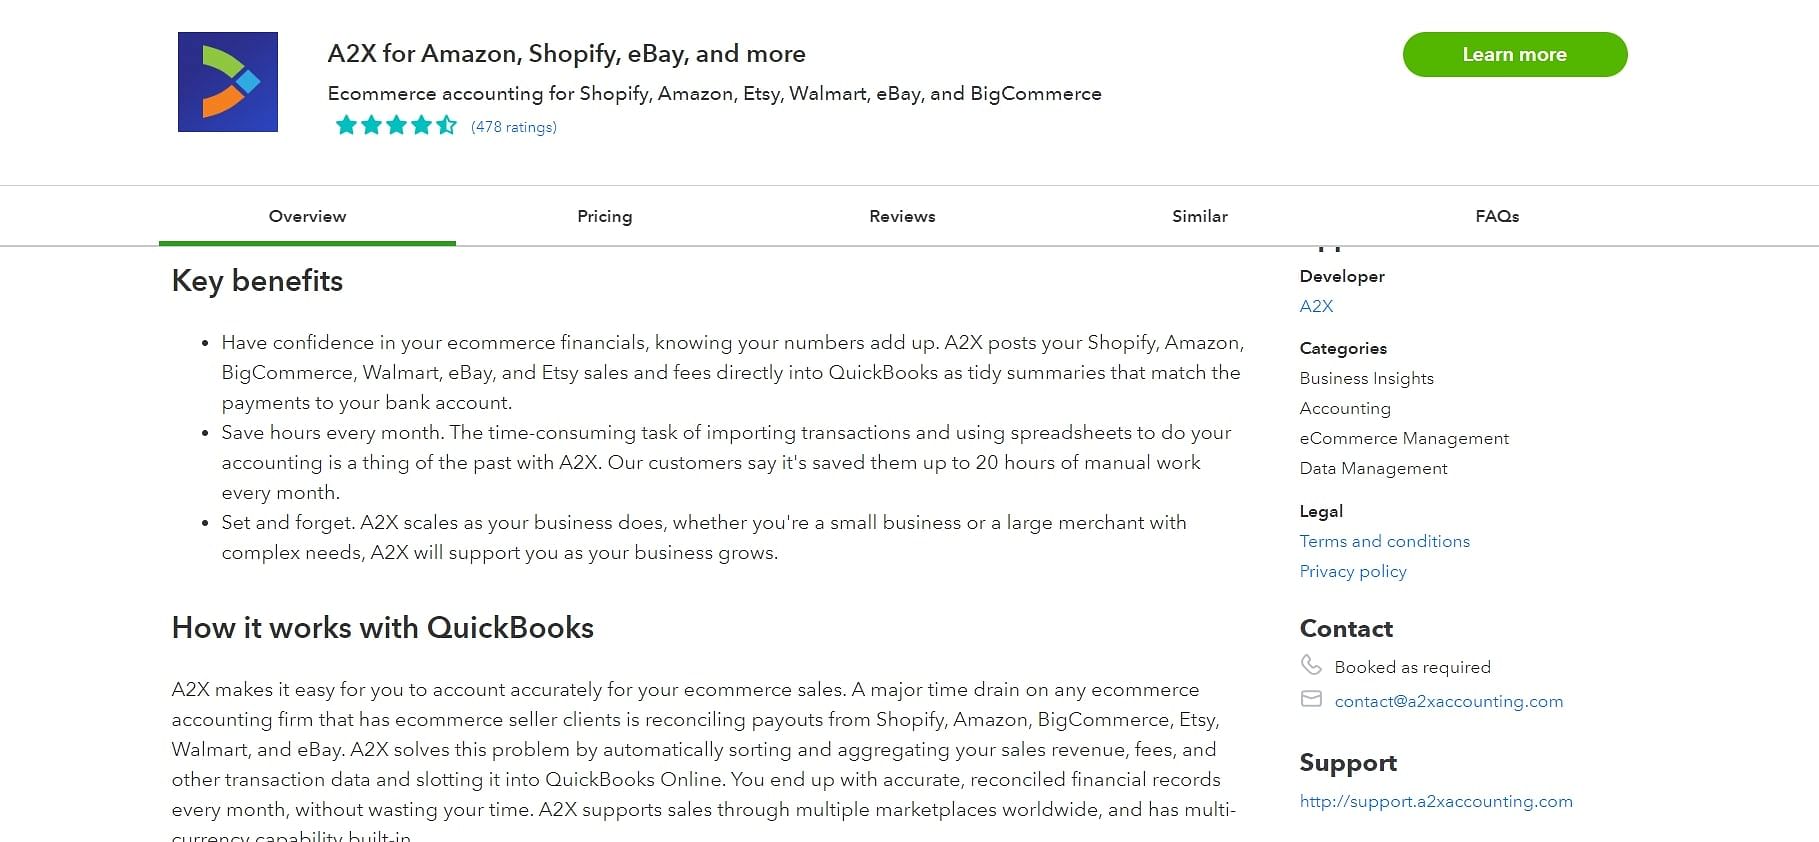This screenshot has width=1819, height=842.
Task: Open the 478 ratings link
Action: pyautogui.click(x=514, y=127)
